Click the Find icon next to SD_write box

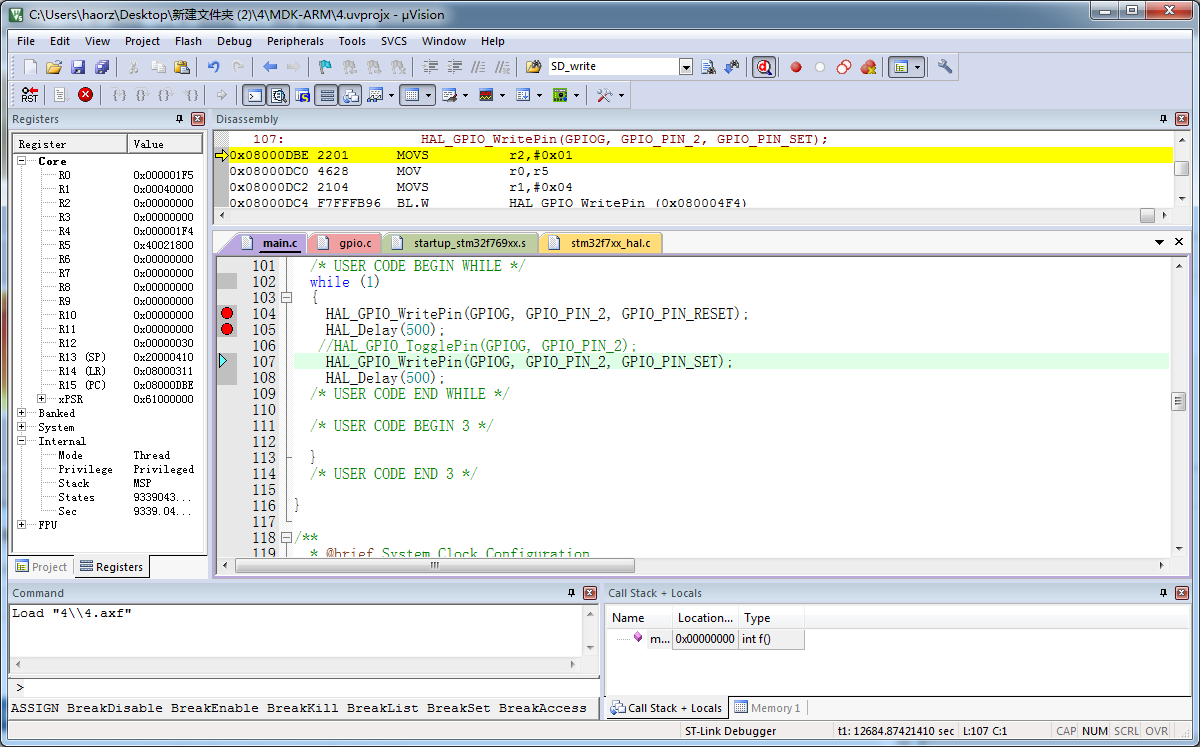click(708, 67)
